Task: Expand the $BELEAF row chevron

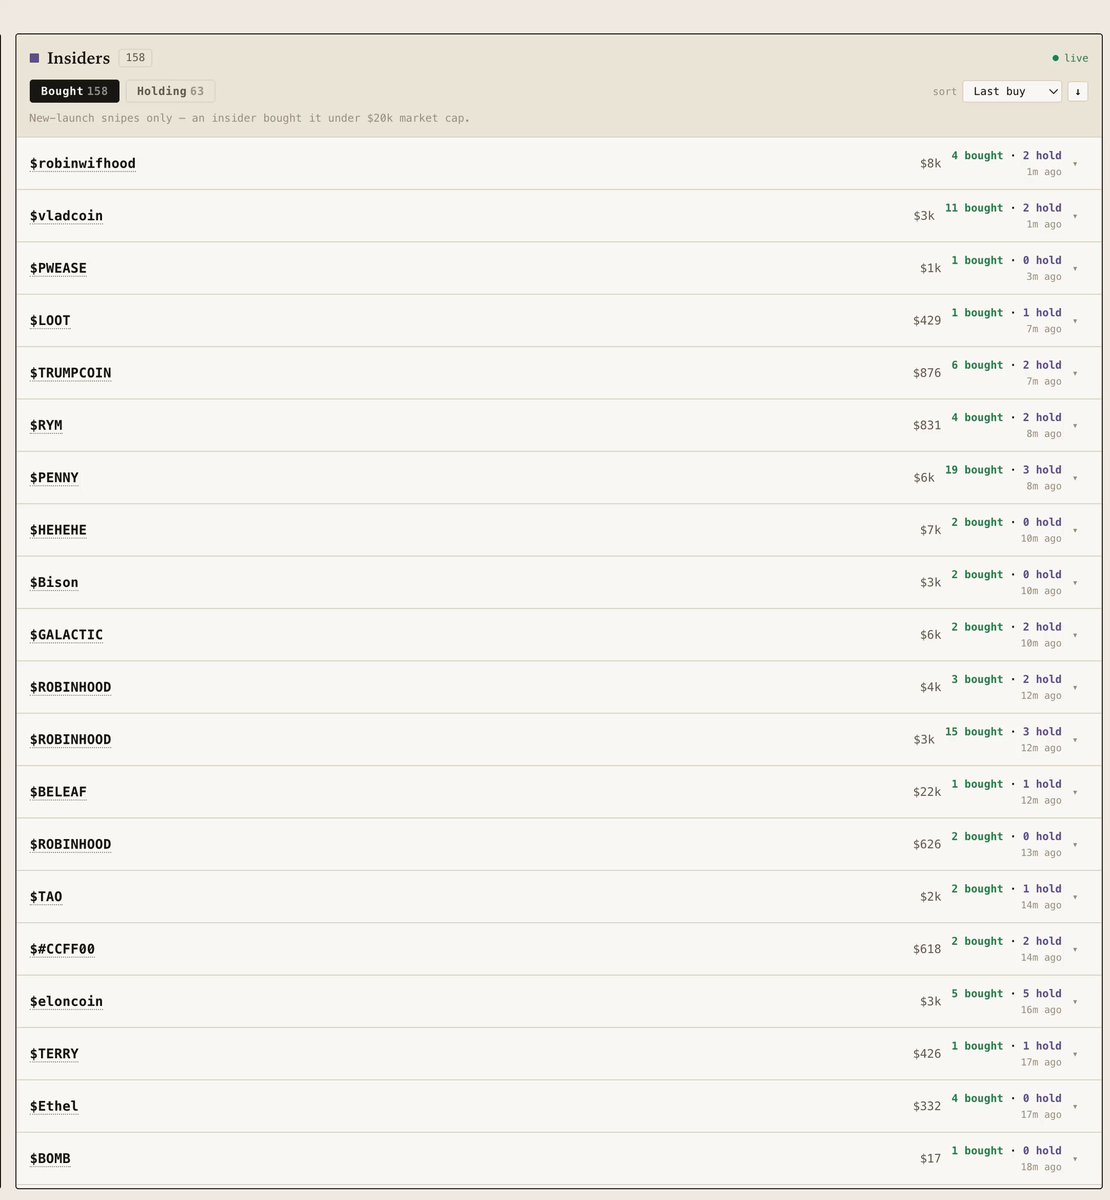Action: [x=1075, y=792]
